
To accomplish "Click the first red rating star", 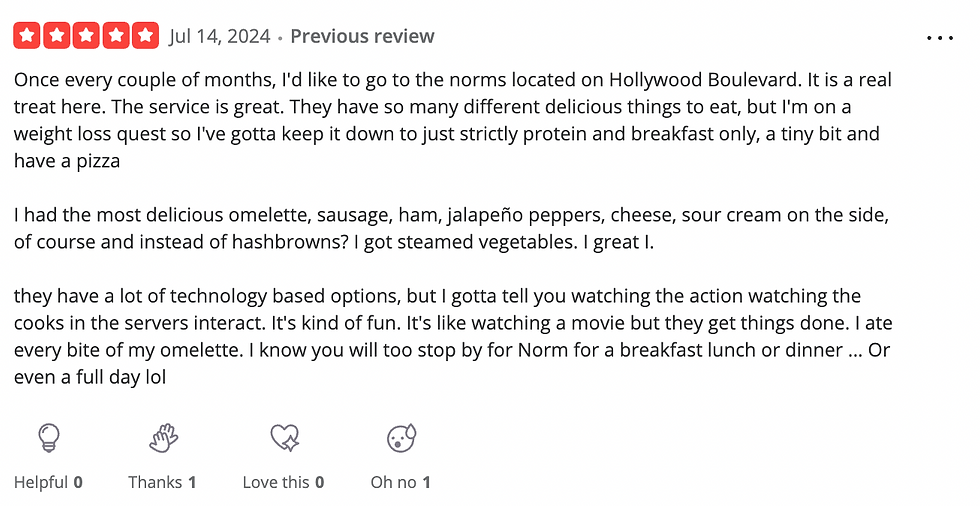I will [26, 36].
